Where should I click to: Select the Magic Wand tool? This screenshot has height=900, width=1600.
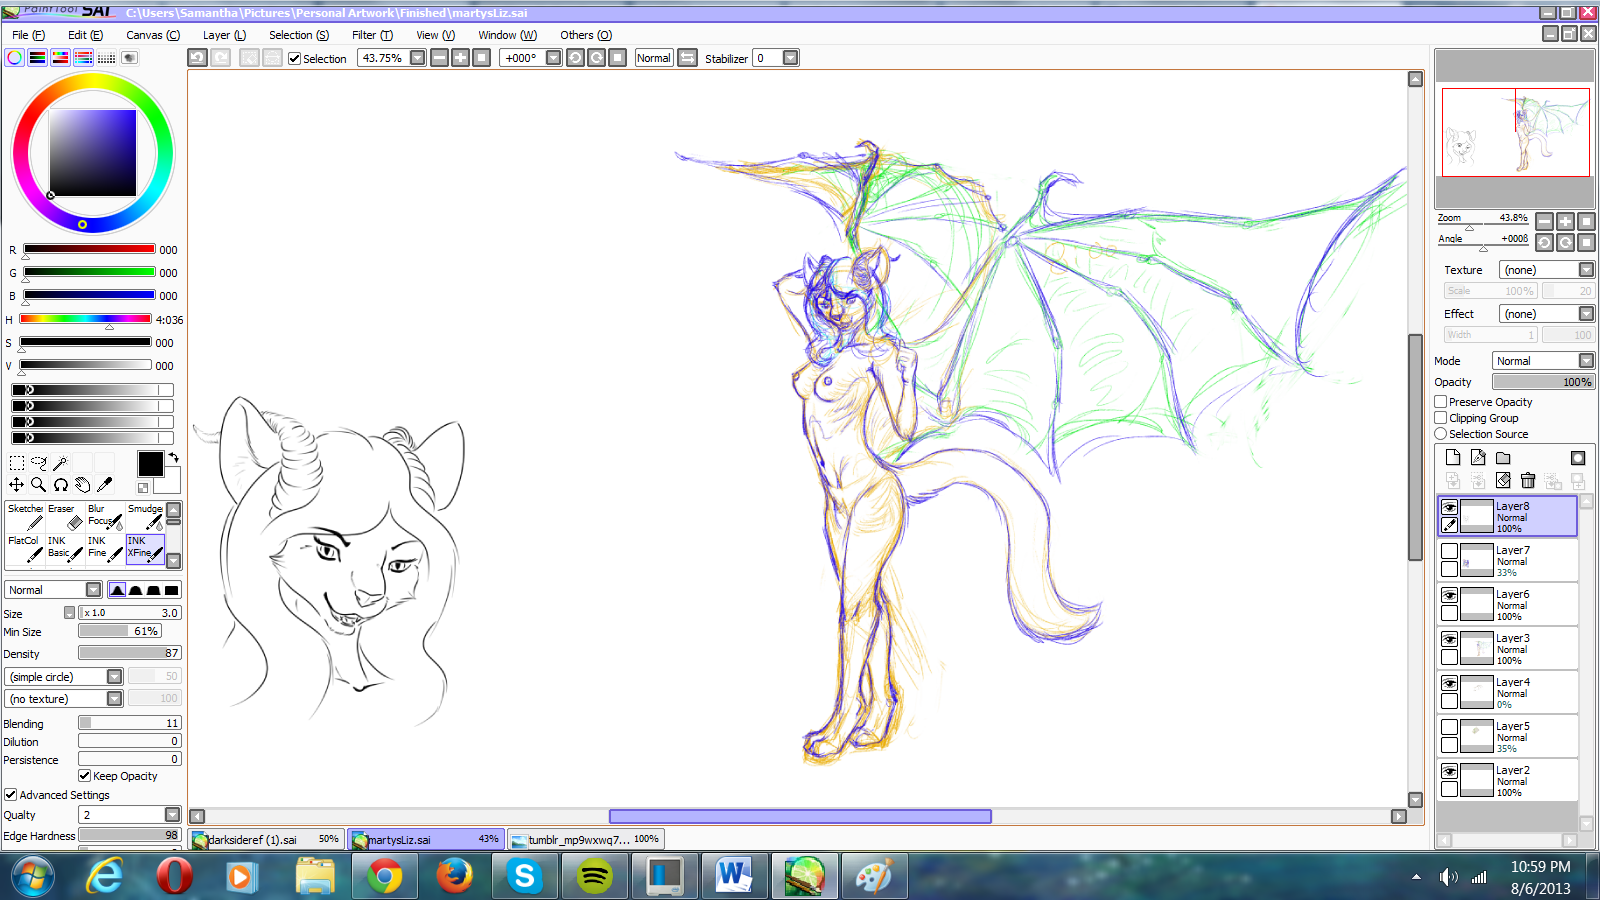60,463
